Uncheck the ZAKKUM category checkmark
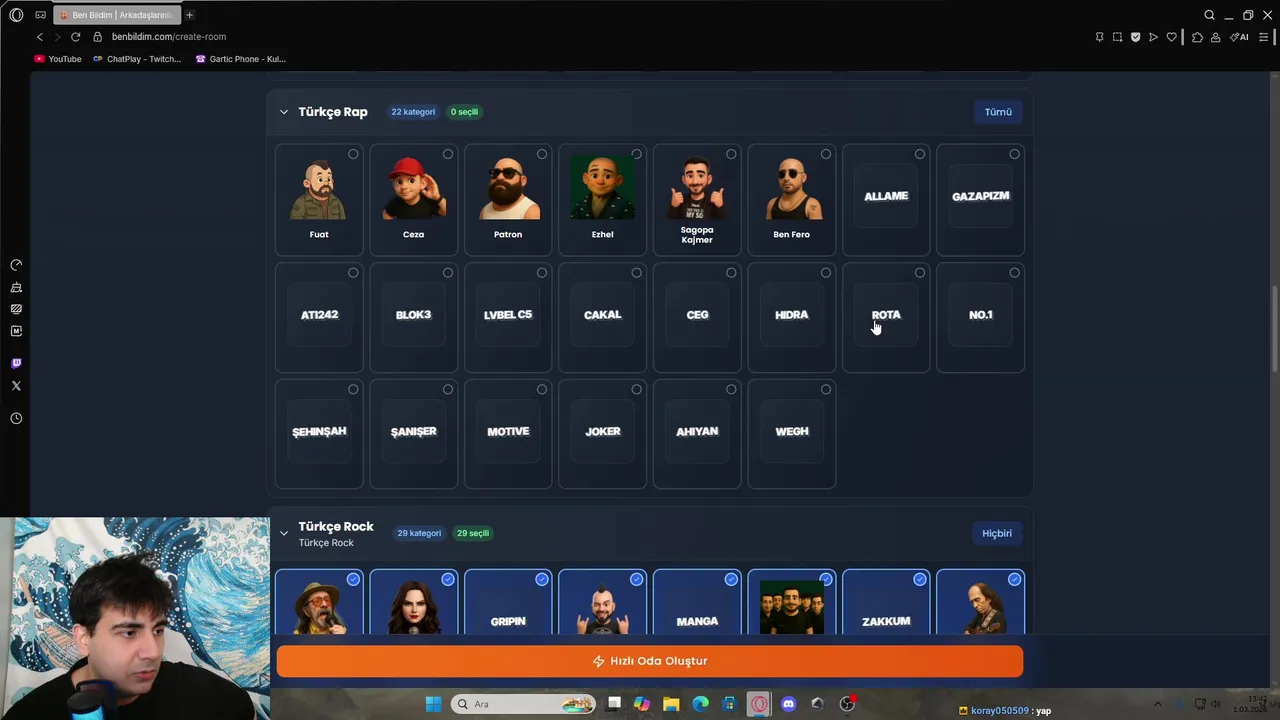 920,579
